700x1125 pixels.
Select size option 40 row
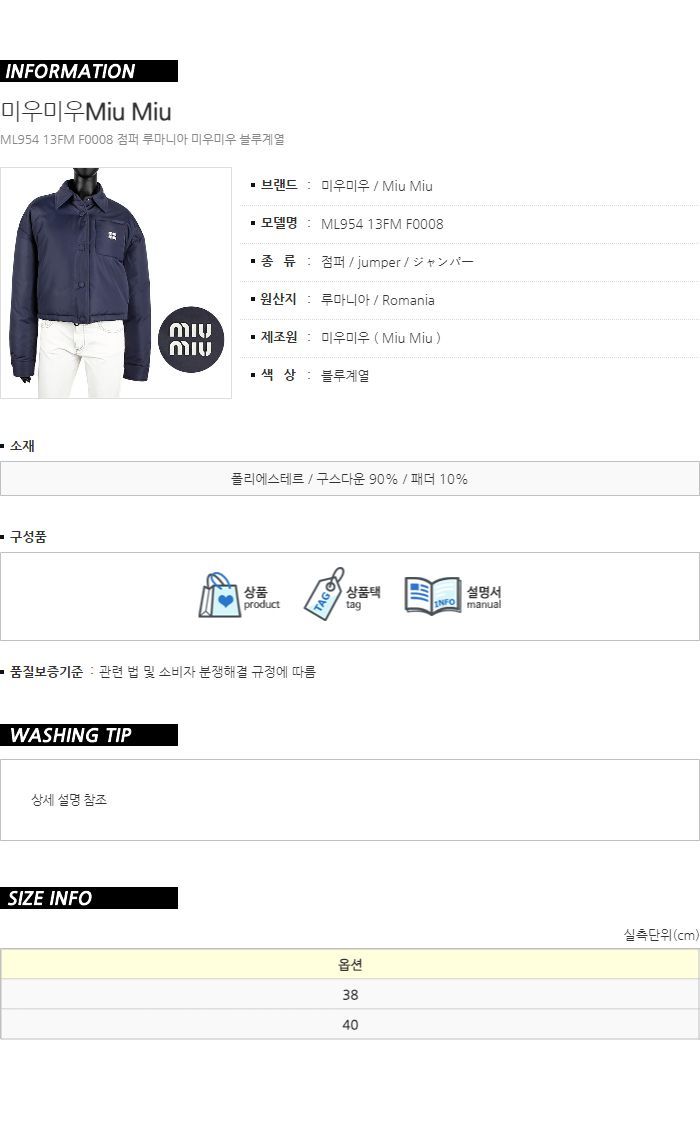(350, 1025)
